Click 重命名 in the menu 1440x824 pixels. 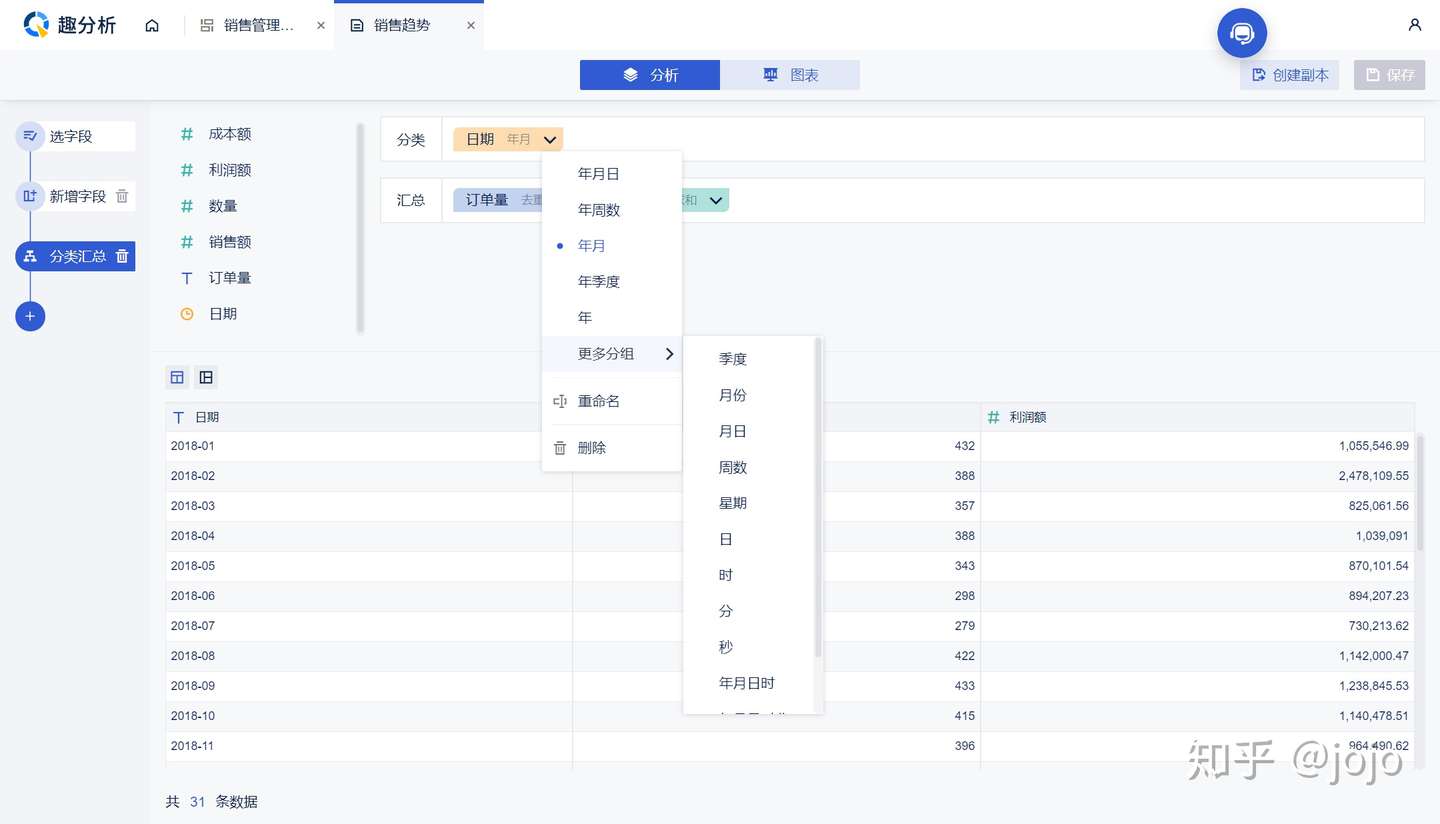tap(612, 401)
